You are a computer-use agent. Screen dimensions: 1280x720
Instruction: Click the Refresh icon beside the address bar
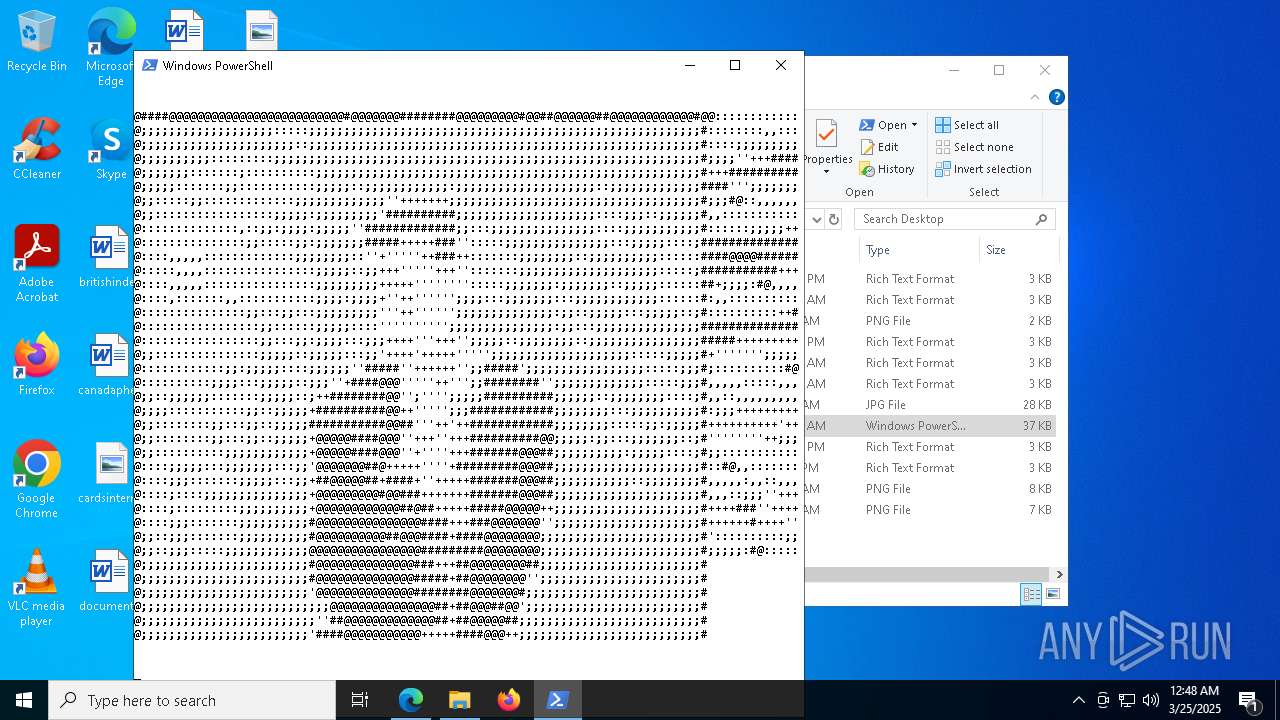point(834,219)
